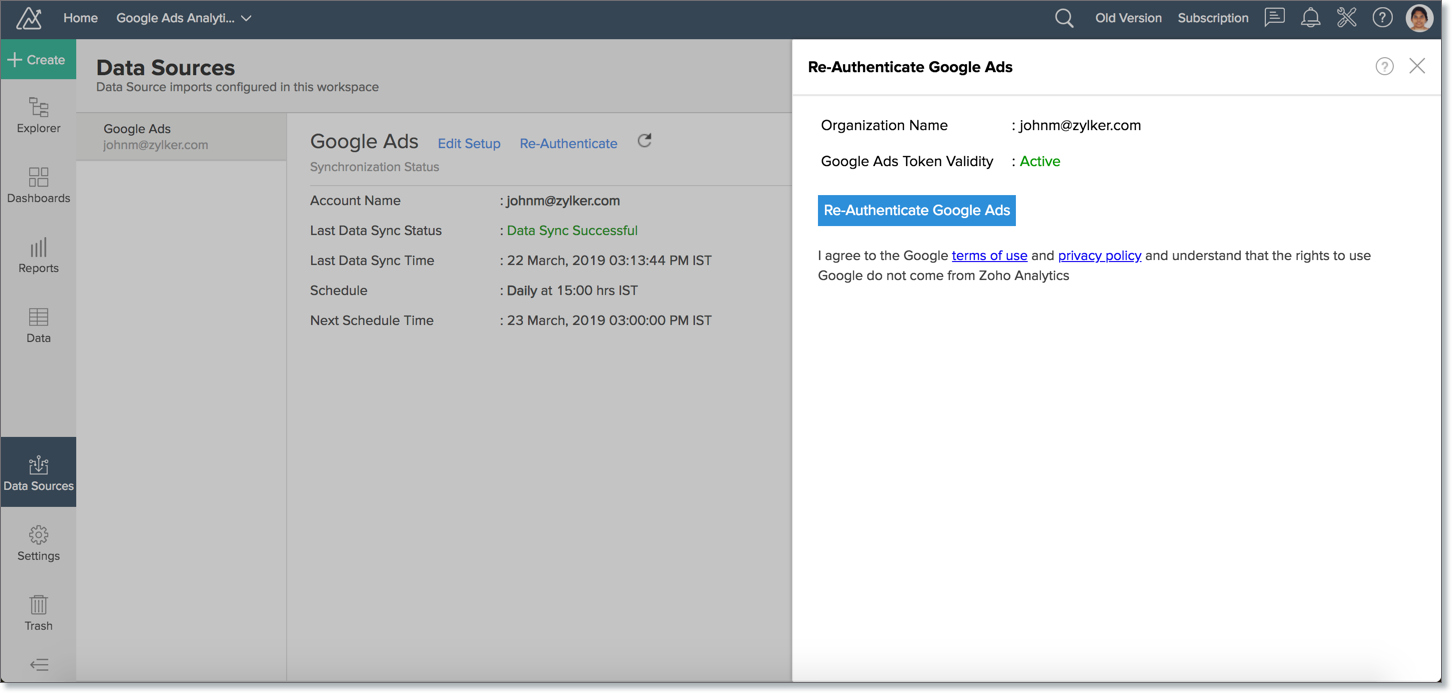
Task: Go to Home in the top bar
Action: [80, 18]
